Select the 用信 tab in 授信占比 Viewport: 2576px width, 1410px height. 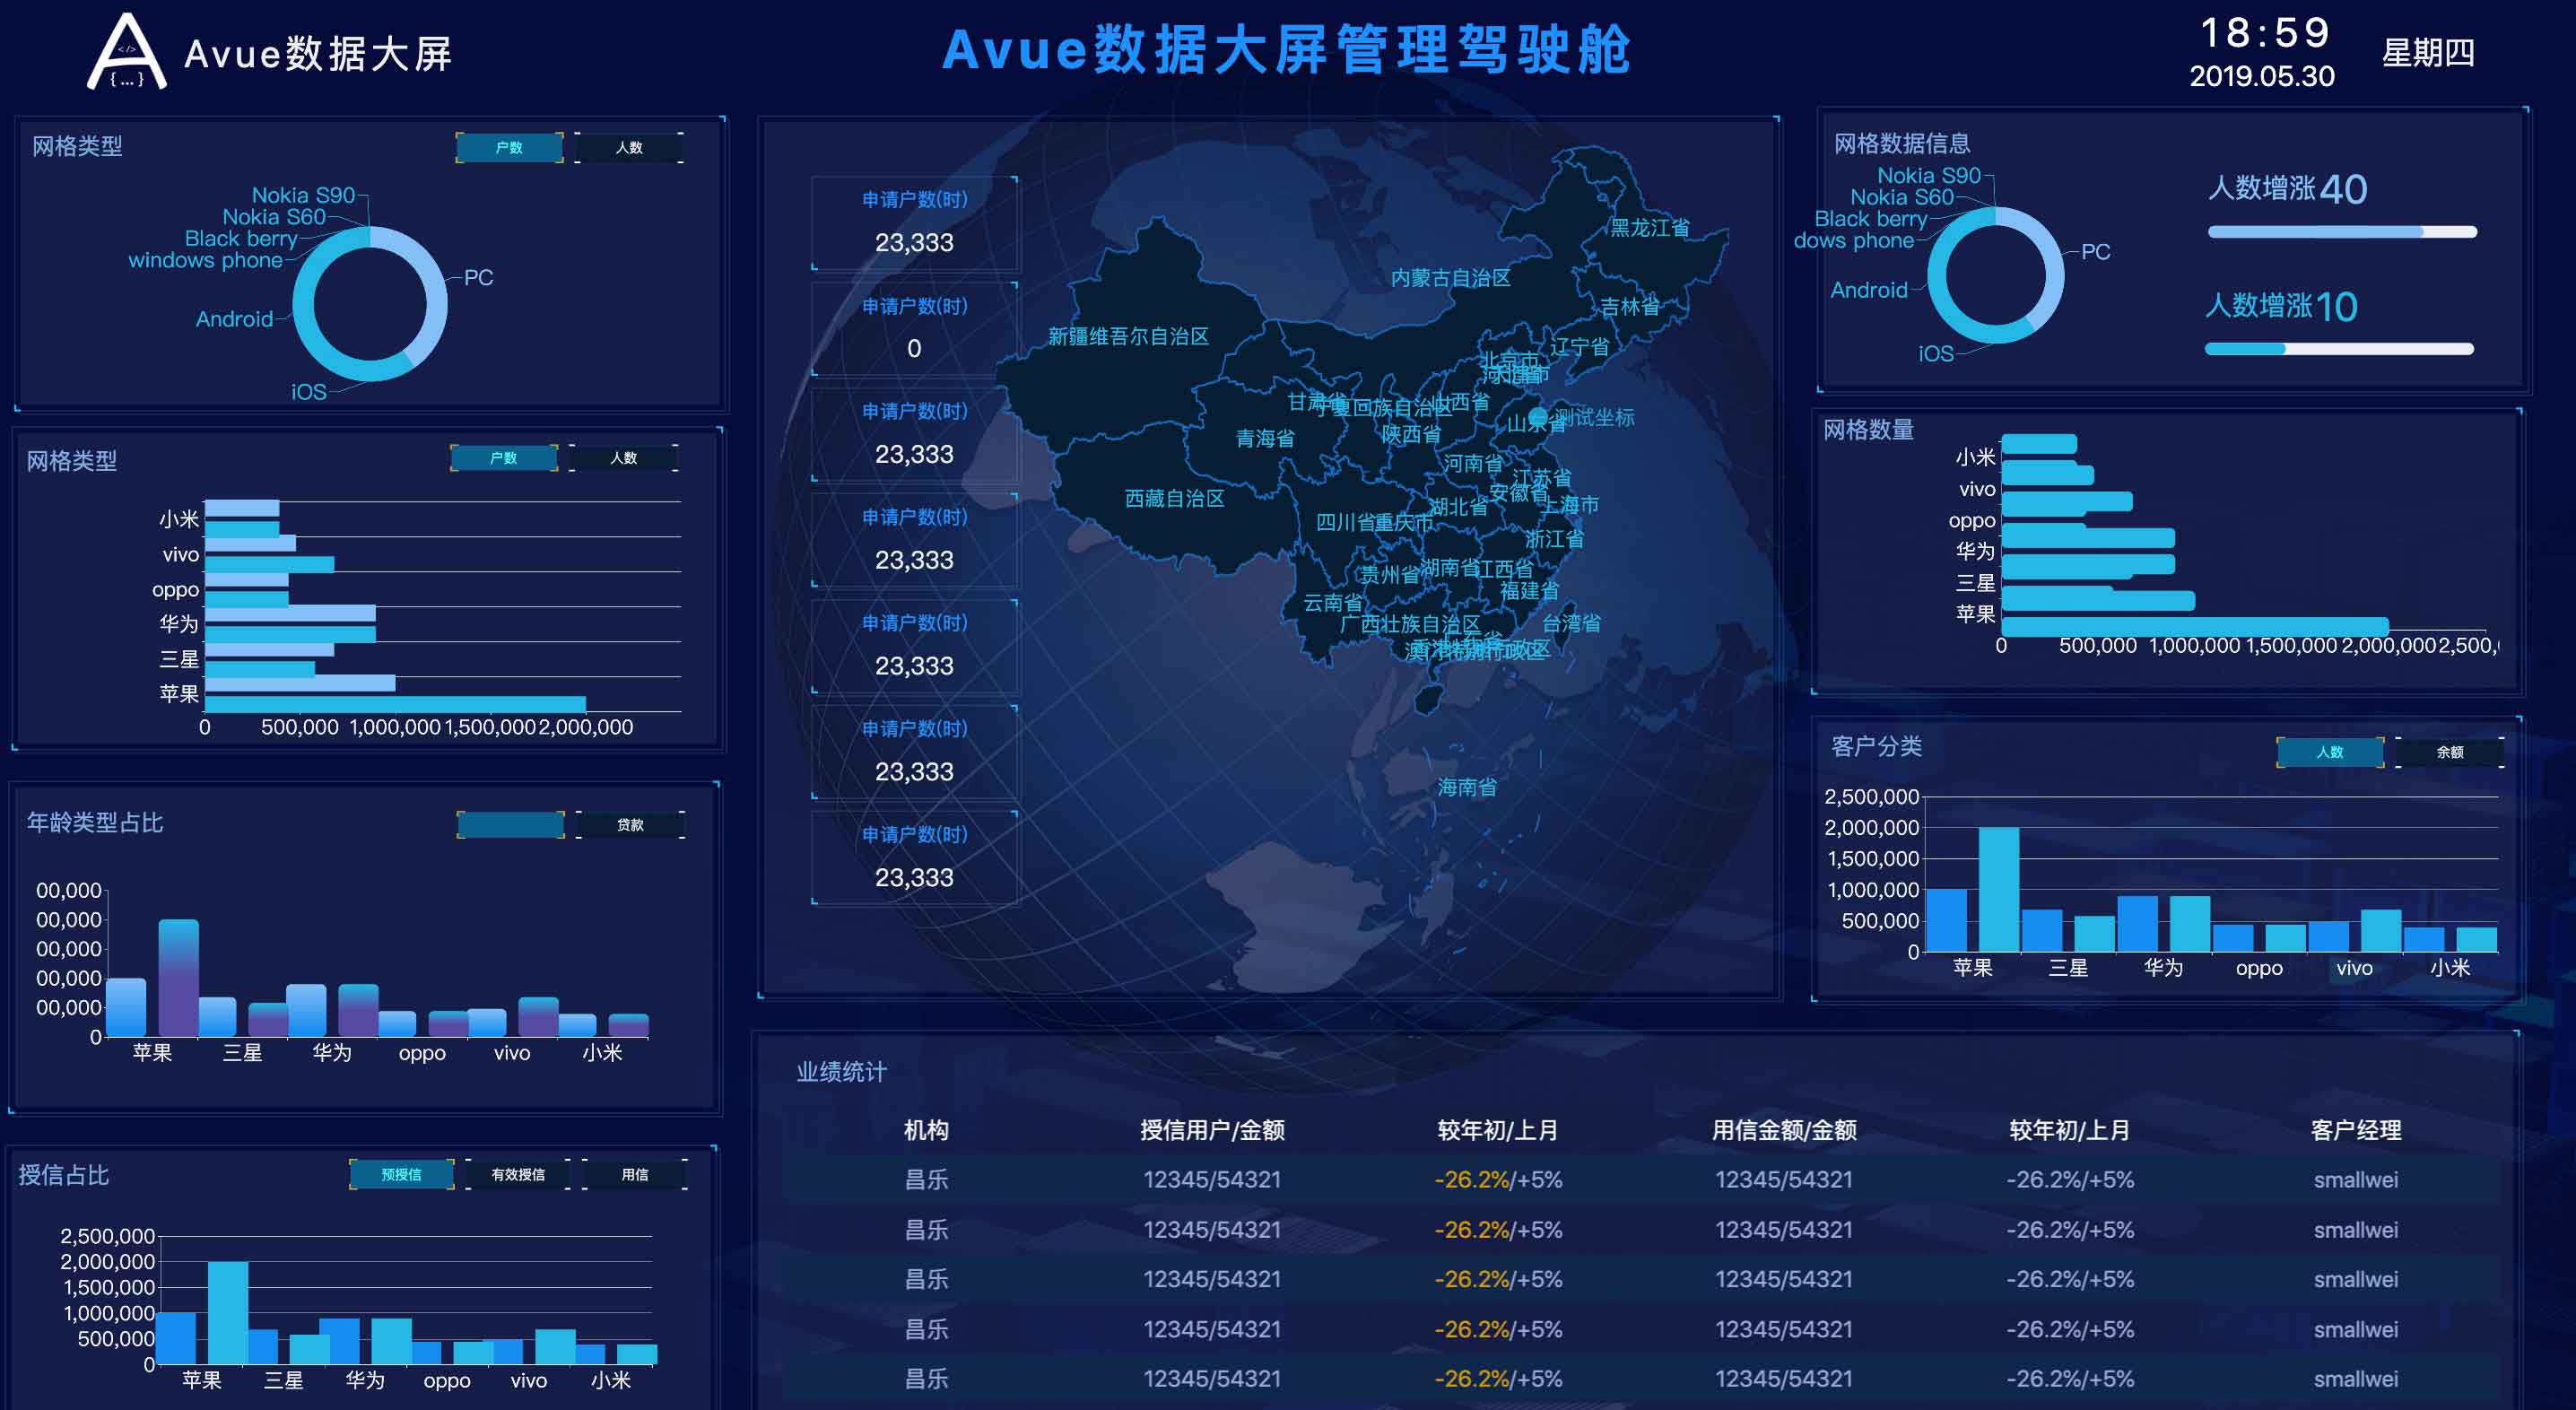coord(634,1175)
